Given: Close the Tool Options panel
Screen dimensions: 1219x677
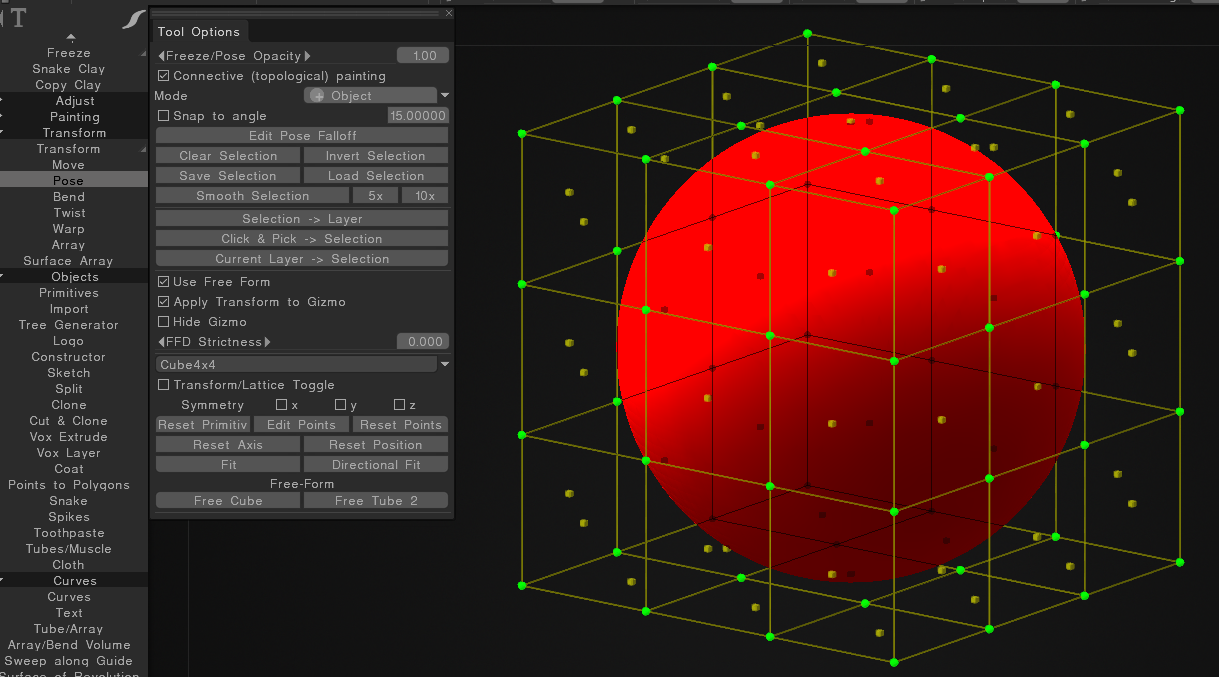Looking at the screenshot, I should (448, 14).
